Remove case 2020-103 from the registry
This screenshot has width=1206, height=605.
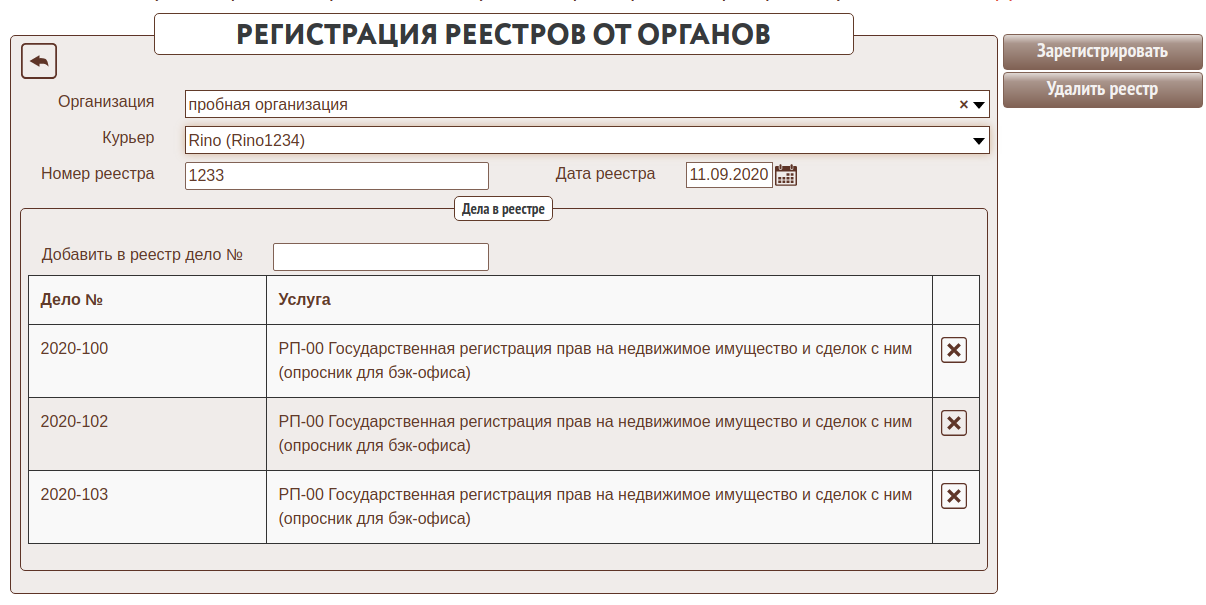(x=954, y=496)
